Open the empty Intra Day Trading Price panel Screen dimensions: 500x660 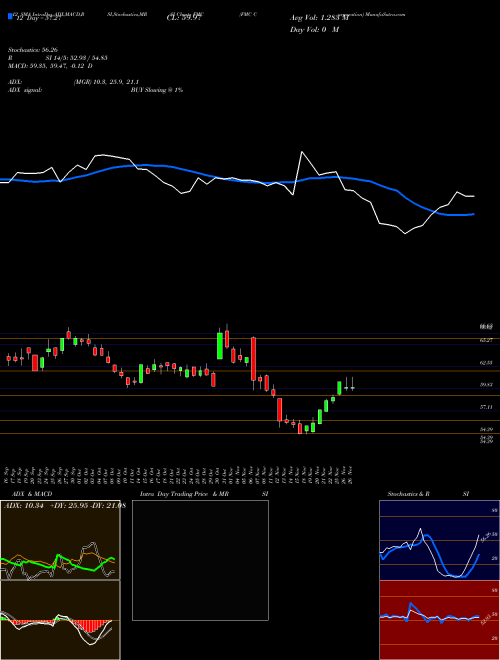click(200, 560)
